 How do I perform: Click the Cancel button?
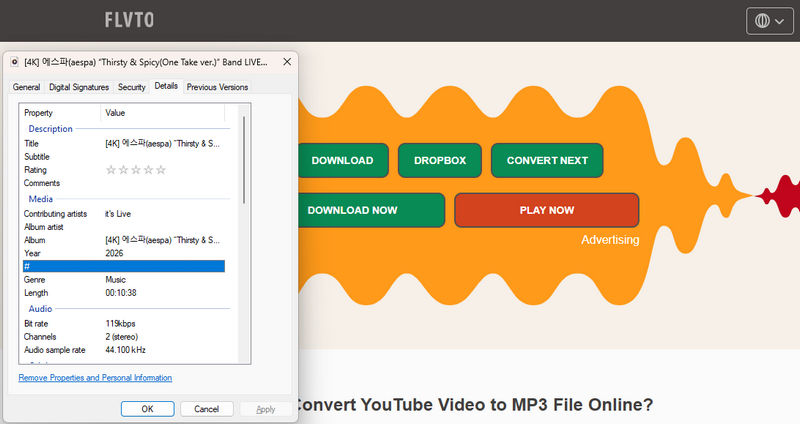[x=207, y=409]
